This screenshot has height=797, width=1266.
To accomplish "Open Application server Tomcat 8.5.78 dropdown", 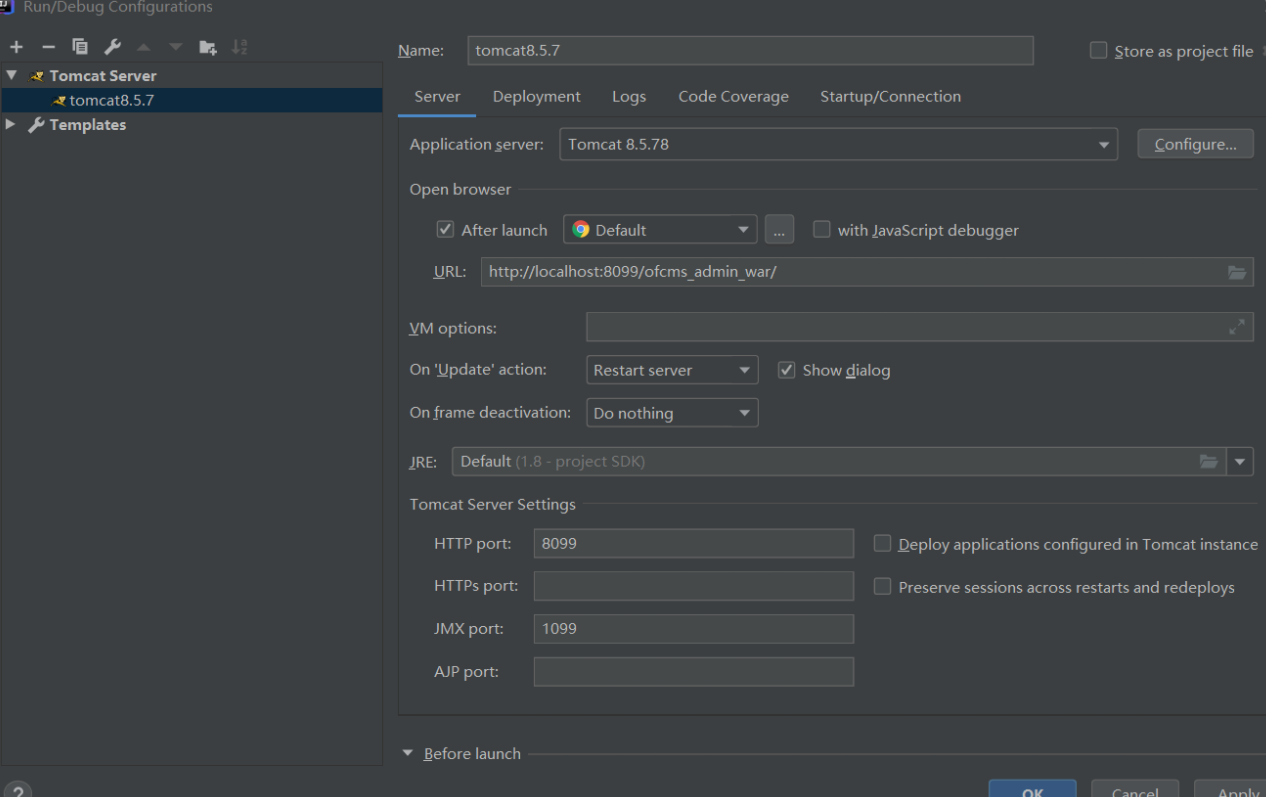I will (x=838, y=144).
